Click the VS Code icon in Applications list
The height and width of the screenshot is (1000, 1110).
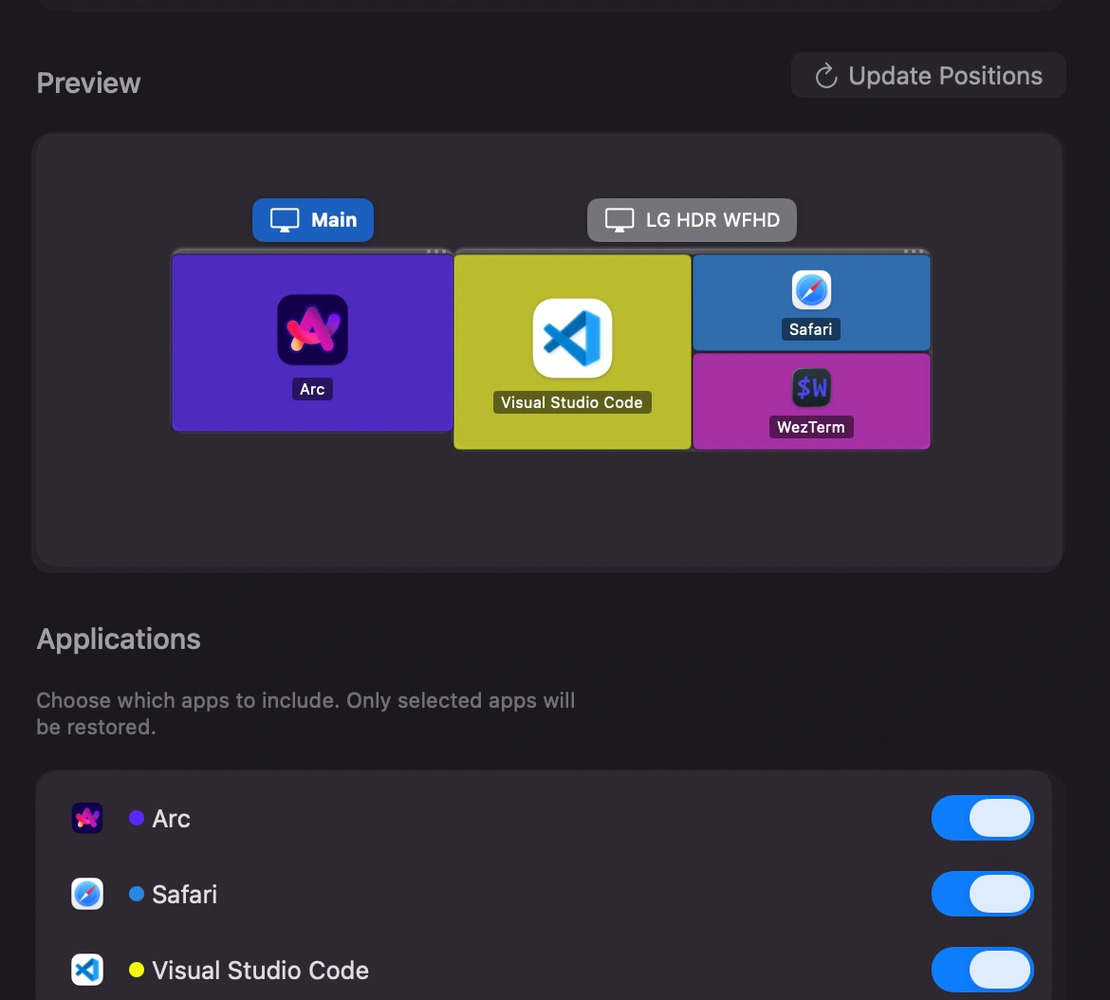pos(87,970)
